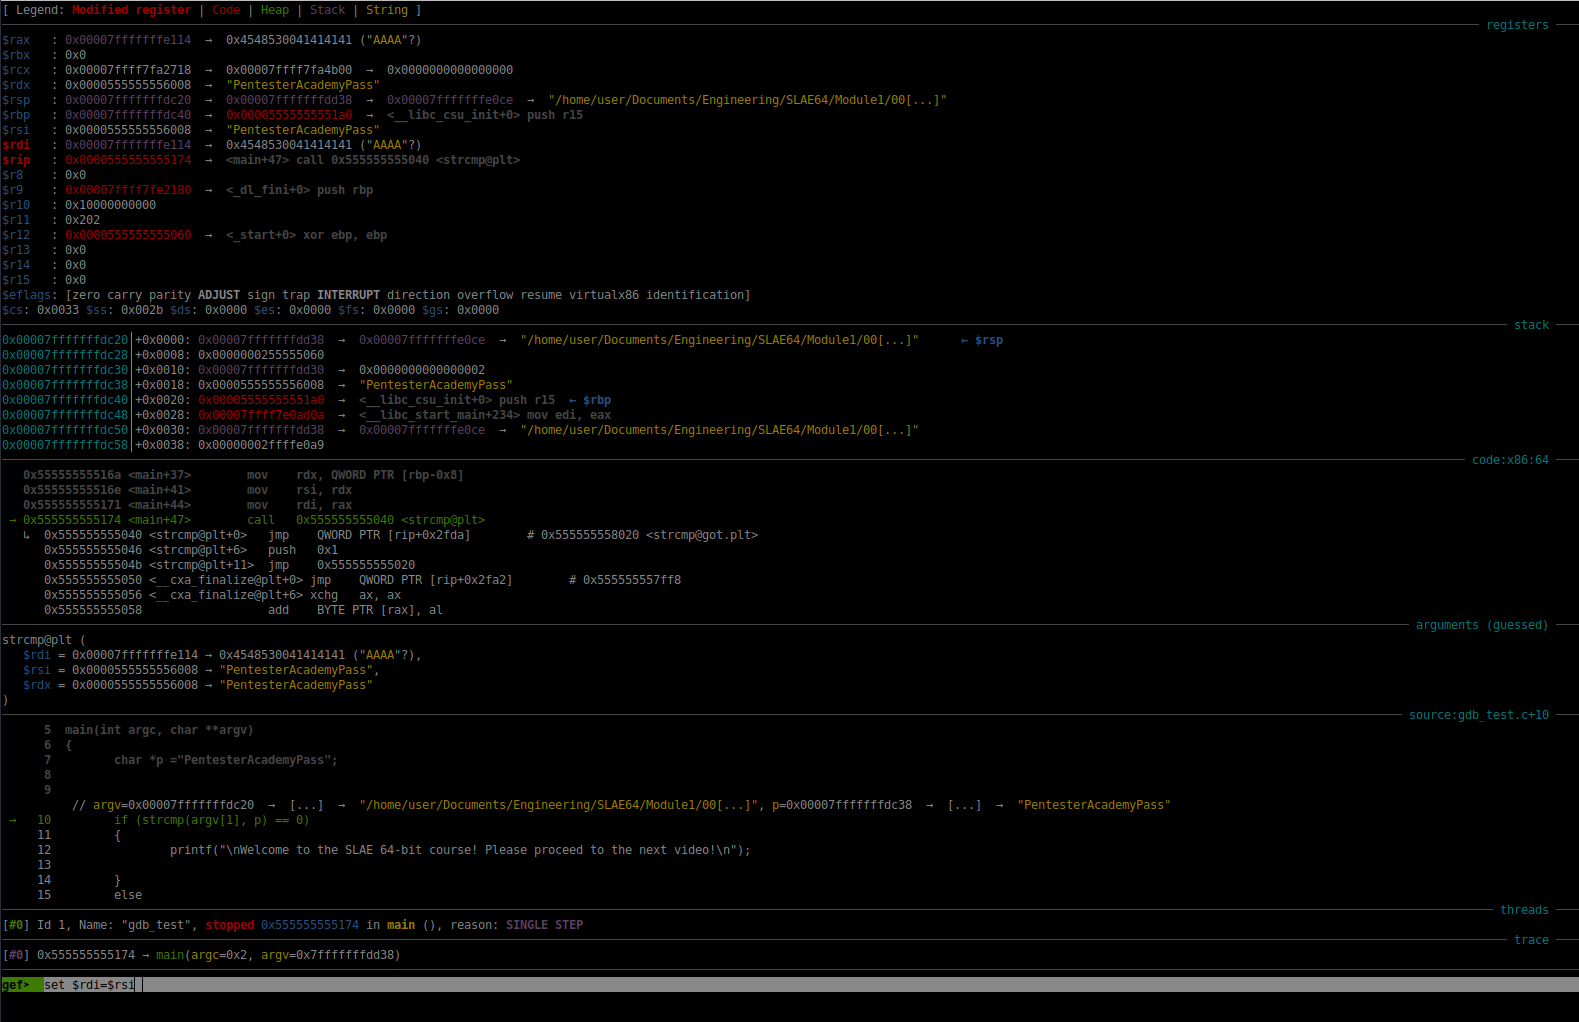This screenshot has width=1579, height=1022.
Task: Click the modified $rip register label
Action: [x=16, y=160]
